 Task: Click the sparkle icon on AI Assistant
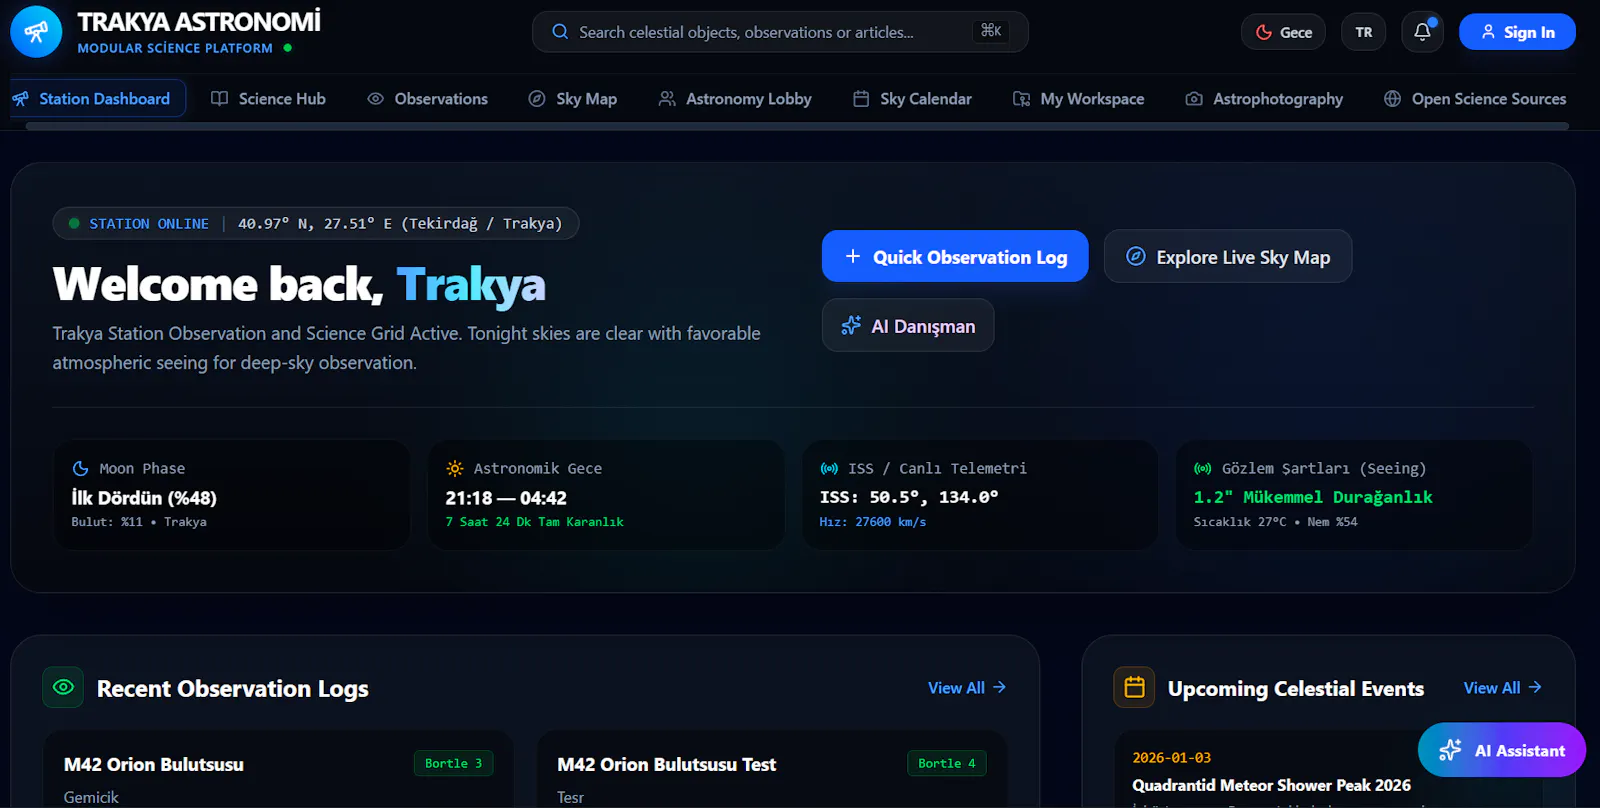pyautogui.click(x=1450, y=750)
